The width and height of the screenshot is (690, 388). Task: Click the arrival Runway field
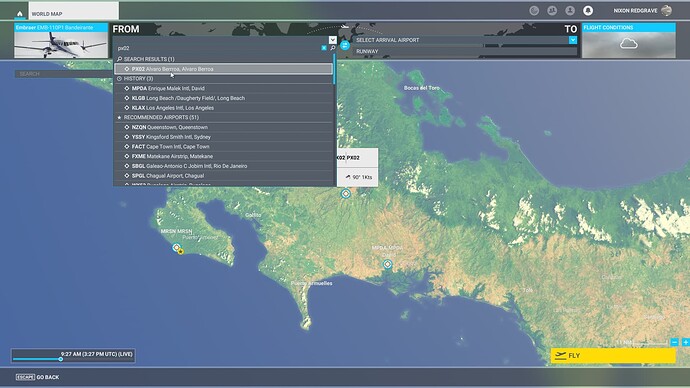(465, 51)
